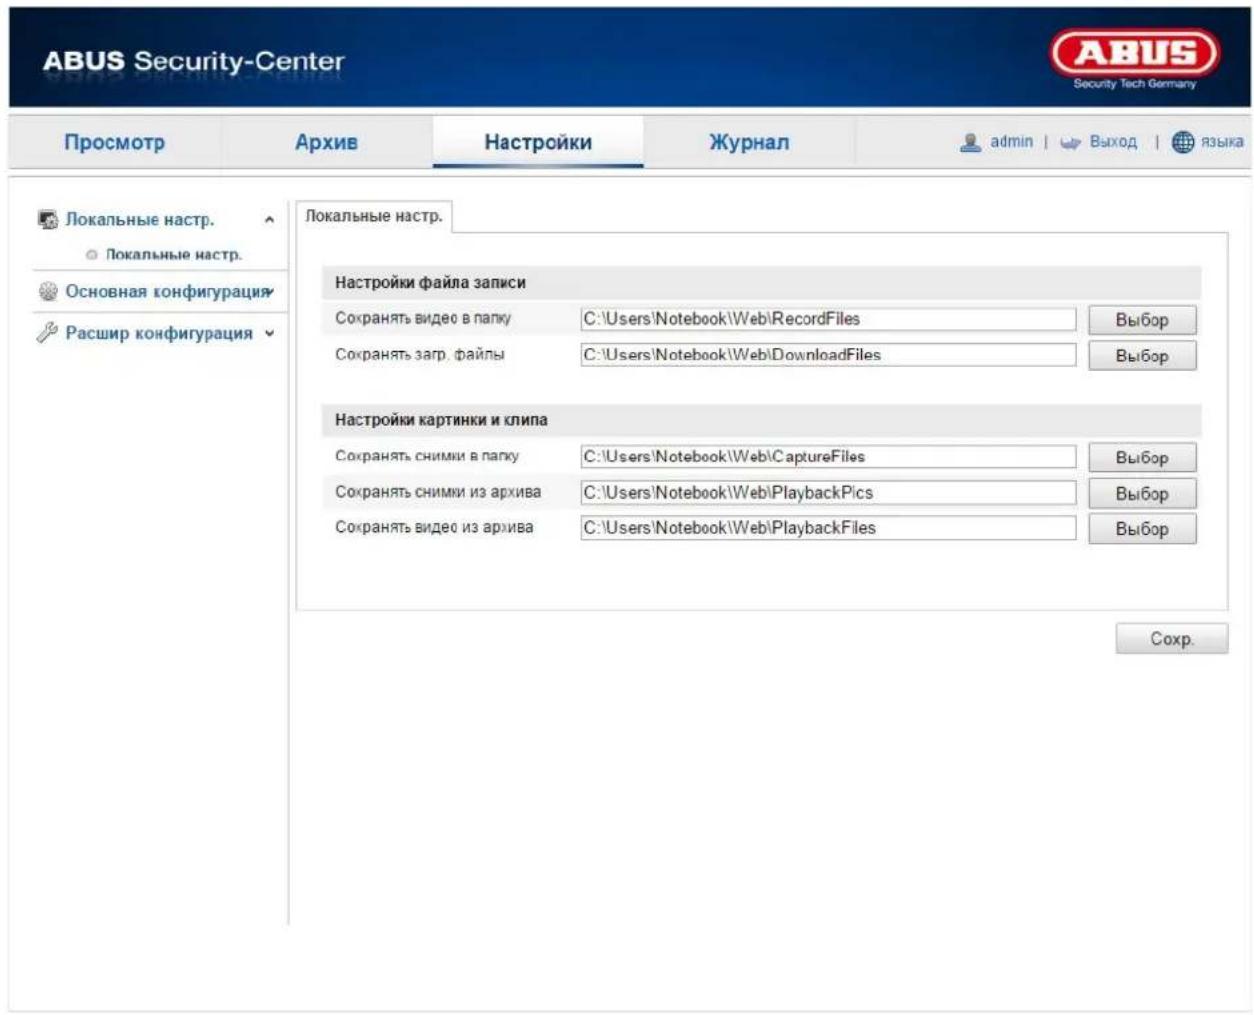Click the PlaybackFiles path field

pos(828,528)
